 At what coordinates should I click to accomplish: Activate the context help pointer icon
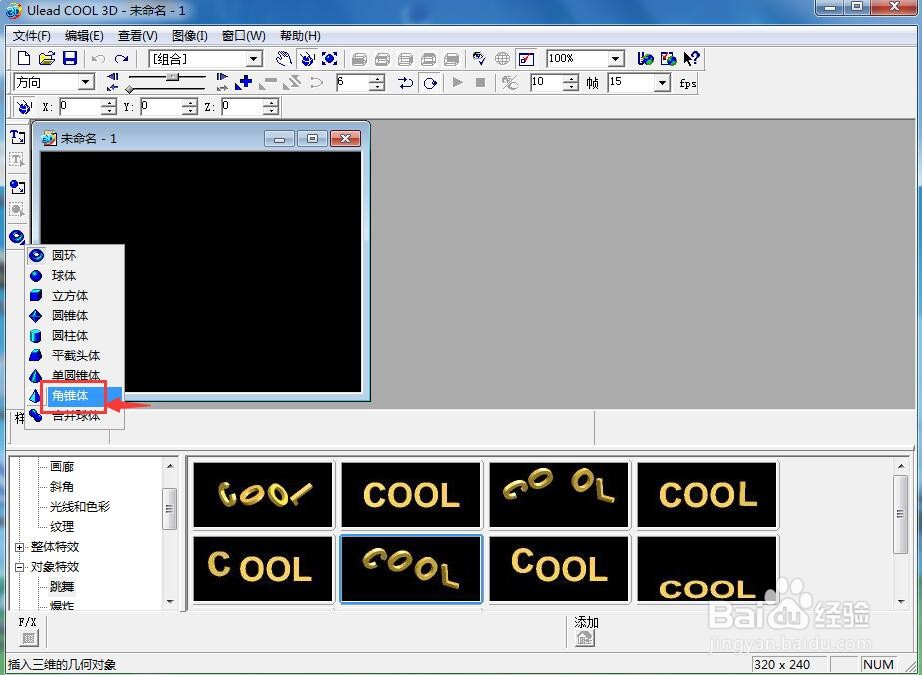point(692,58)
